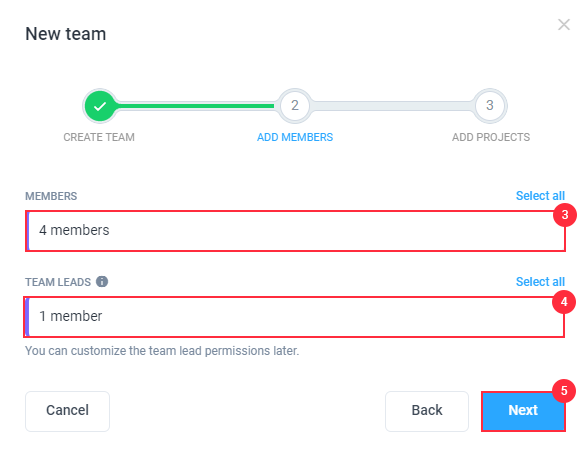This screenshot has width=588, height=456.
Task: Click the Team Leads info icon
Action: tap(102, 281)
